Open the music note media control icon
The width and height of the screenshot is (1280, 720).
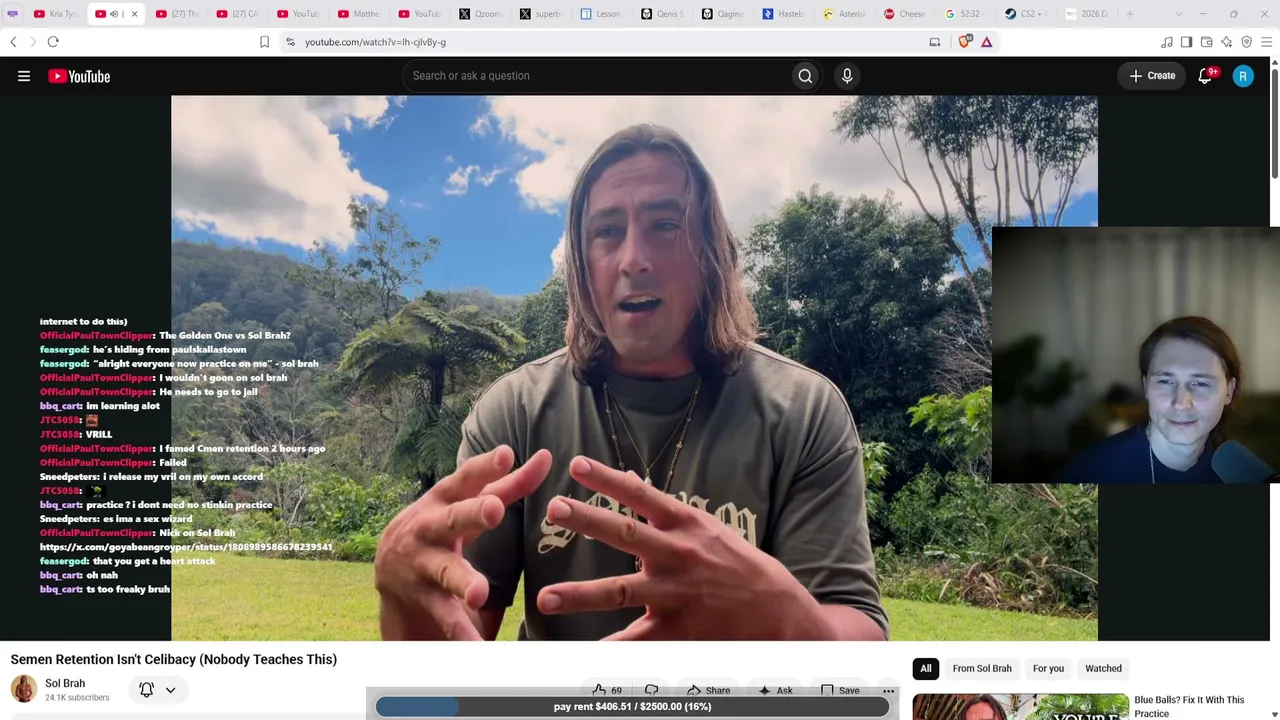1166,42
